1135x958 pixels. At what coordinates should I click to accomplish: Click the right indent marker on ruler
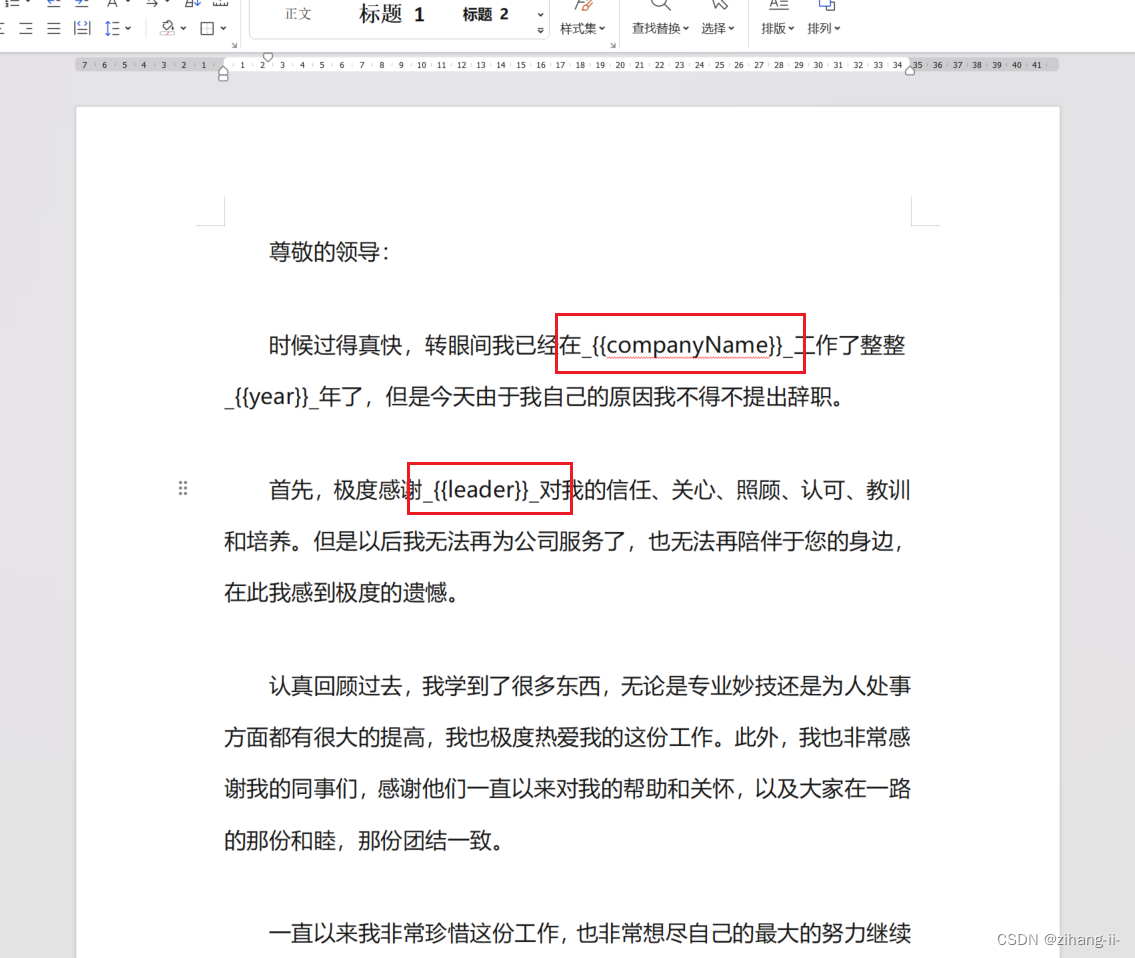pyautogui.click(x=910, y=70)
